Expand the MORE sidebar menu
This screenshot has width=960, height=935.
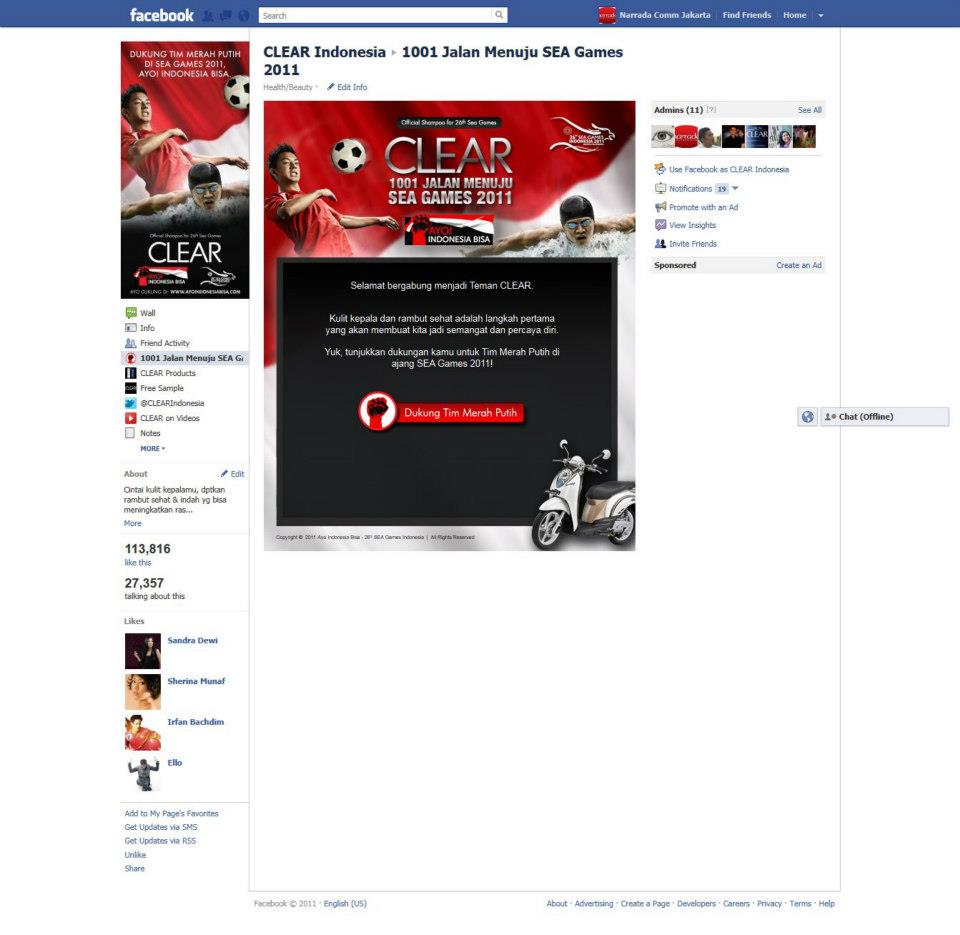(152, 449)
